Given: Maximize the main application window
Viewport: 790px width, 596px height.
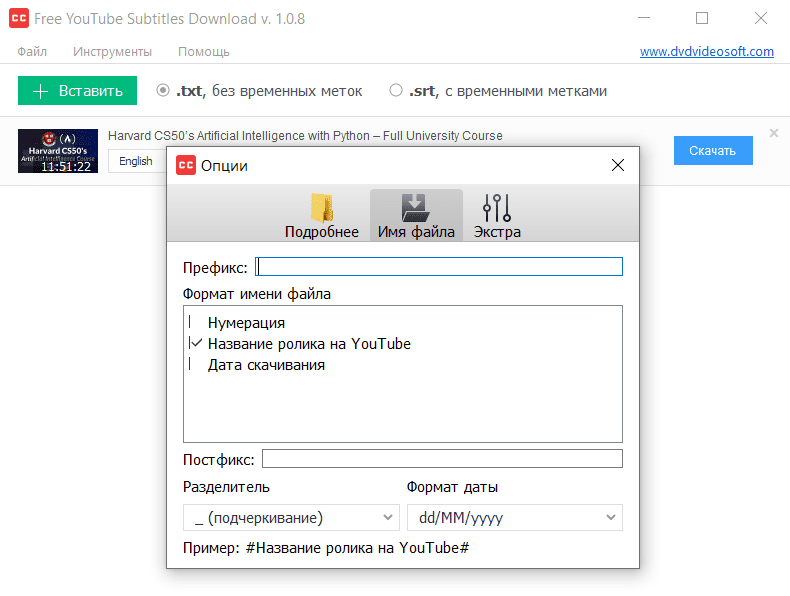Looking at the screenshot, I should pyautogui.click(x=702, y=18).
